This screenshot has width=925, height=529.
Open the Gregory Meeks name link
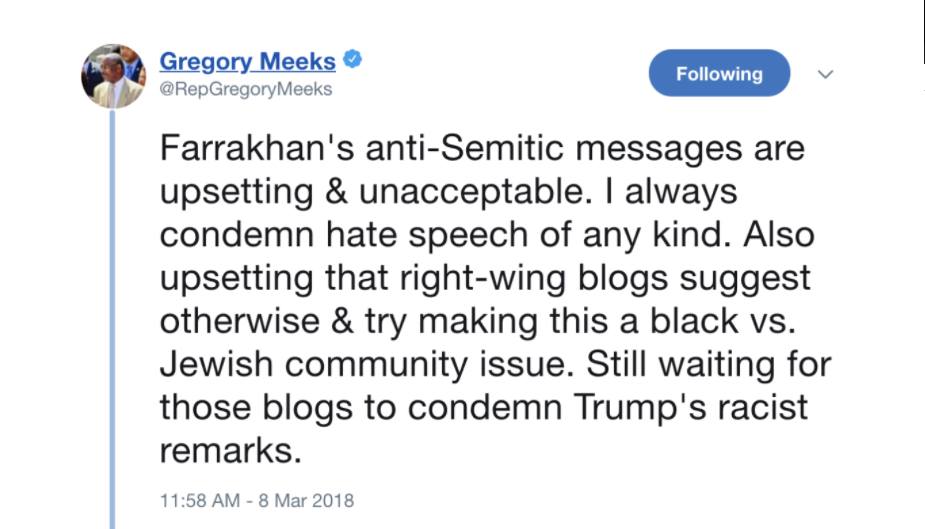click(247, 61)
